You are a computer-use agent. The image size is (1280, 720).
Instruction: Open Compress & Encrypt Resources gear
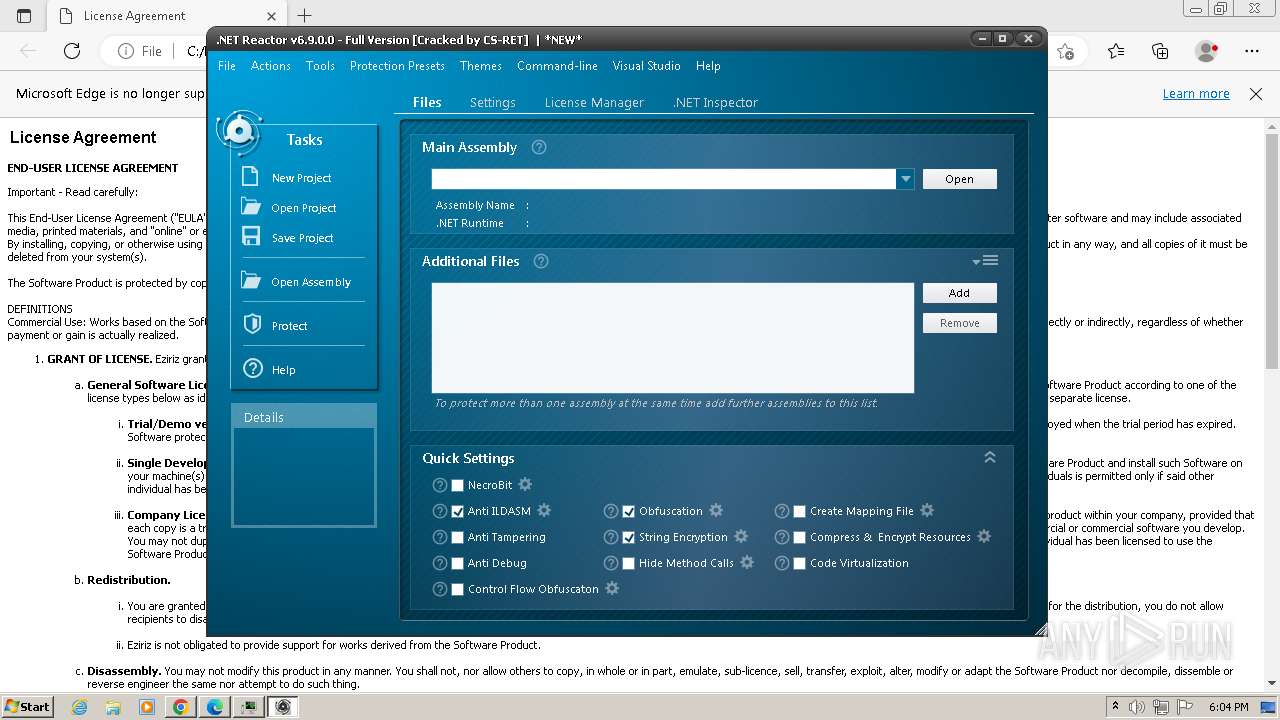point(984,536)
